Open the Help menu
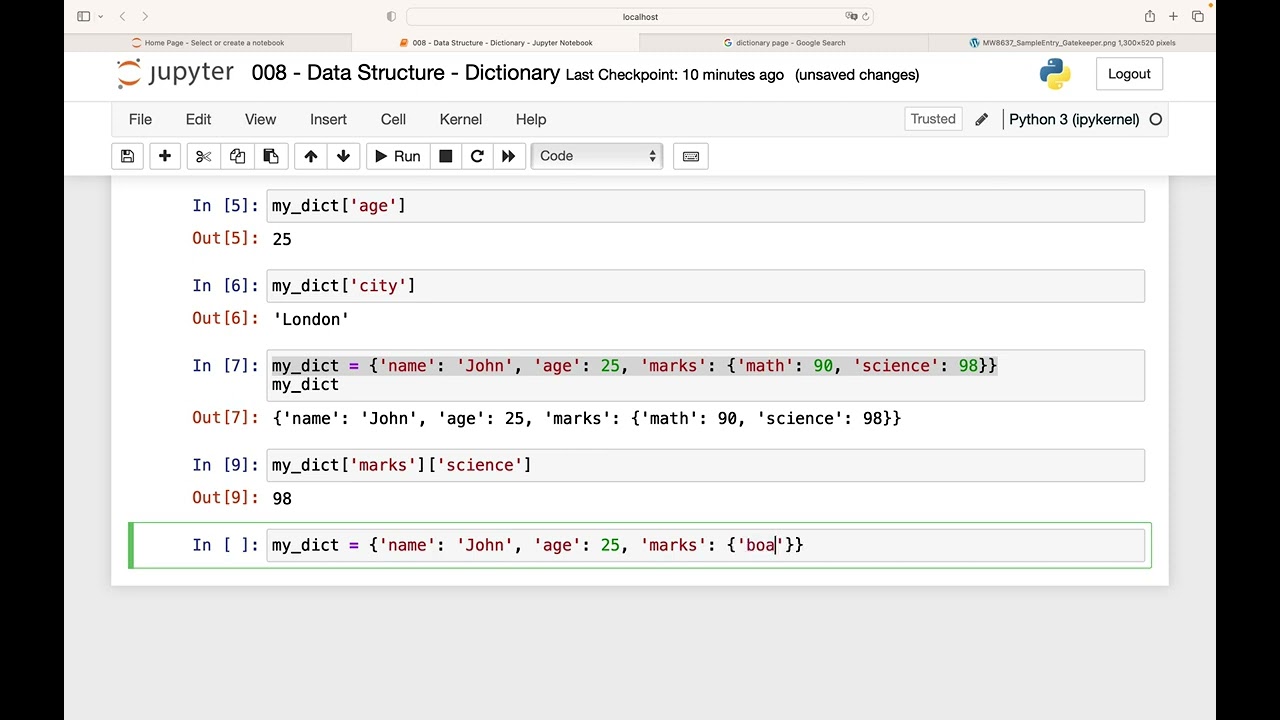1280x720 pixels. [531, 119]
